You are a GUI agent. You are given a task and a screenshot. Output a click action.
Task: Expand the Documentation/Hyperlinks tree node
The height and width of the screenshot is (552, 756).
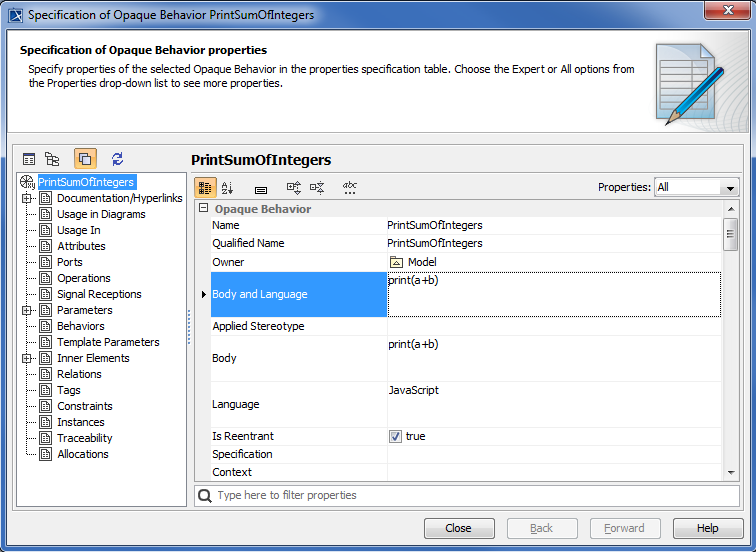[28, 198]
